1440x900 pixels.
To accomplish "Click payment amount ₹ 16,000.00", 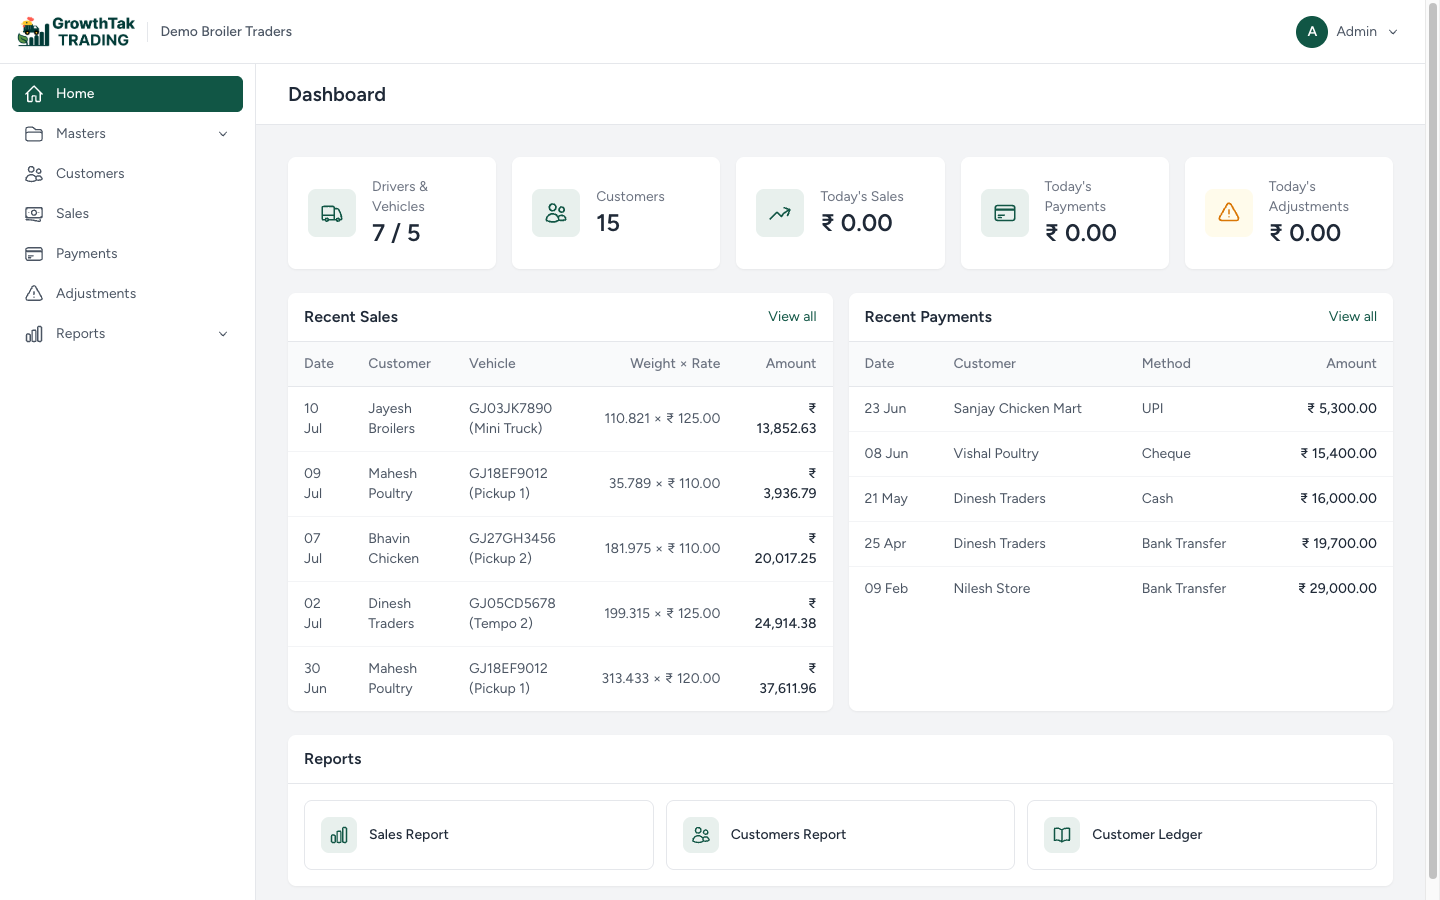I will click(1338, 499).
